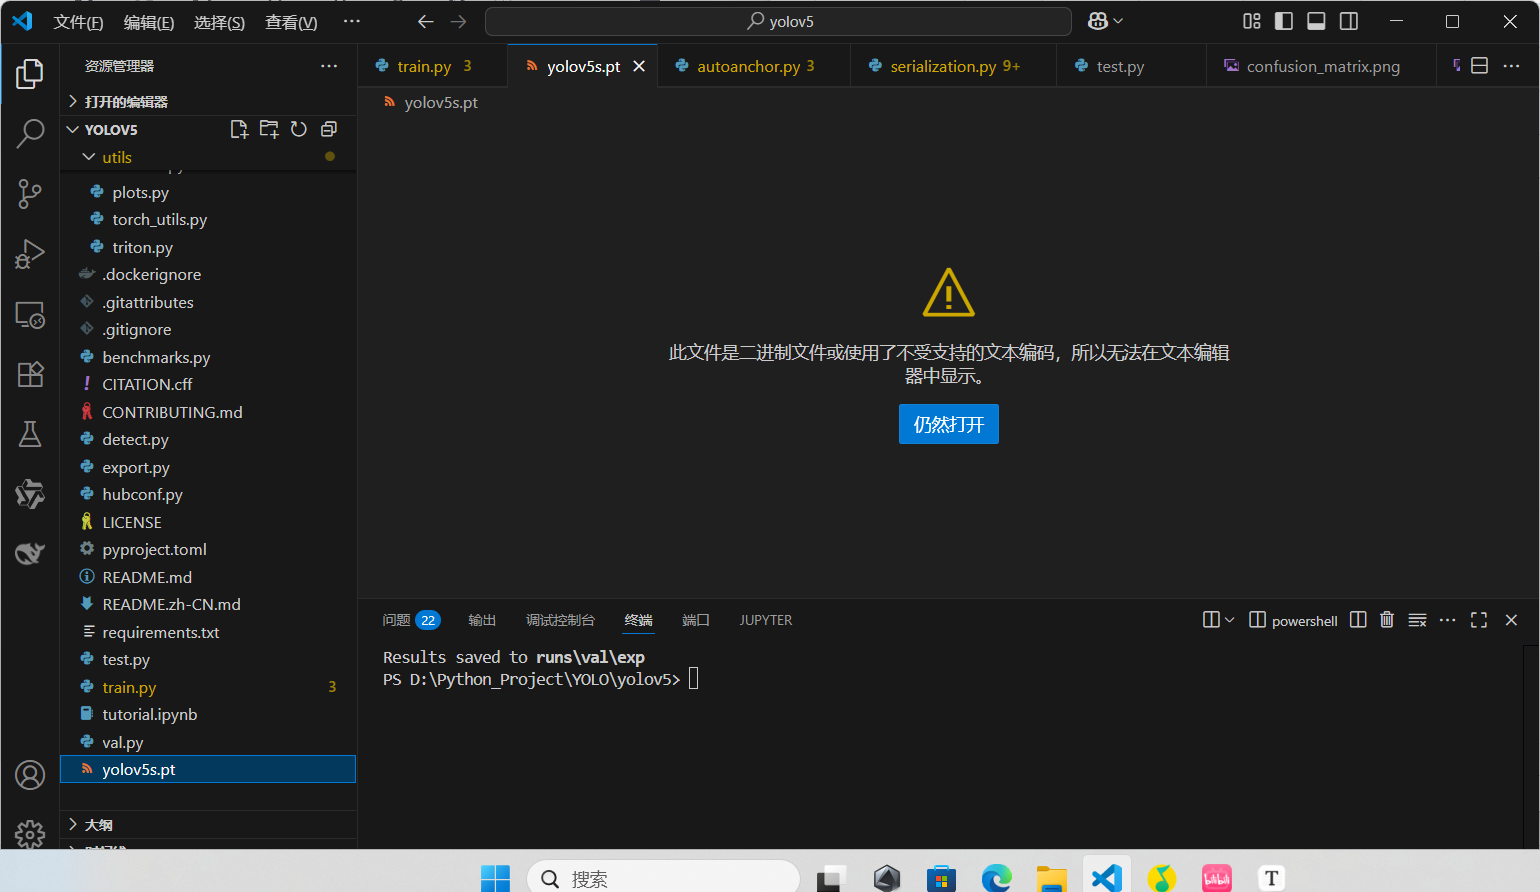Go back in navigation history
The width and height of the screenshot is (1540, 892).
pyautogui.click(x=425, y=21)
